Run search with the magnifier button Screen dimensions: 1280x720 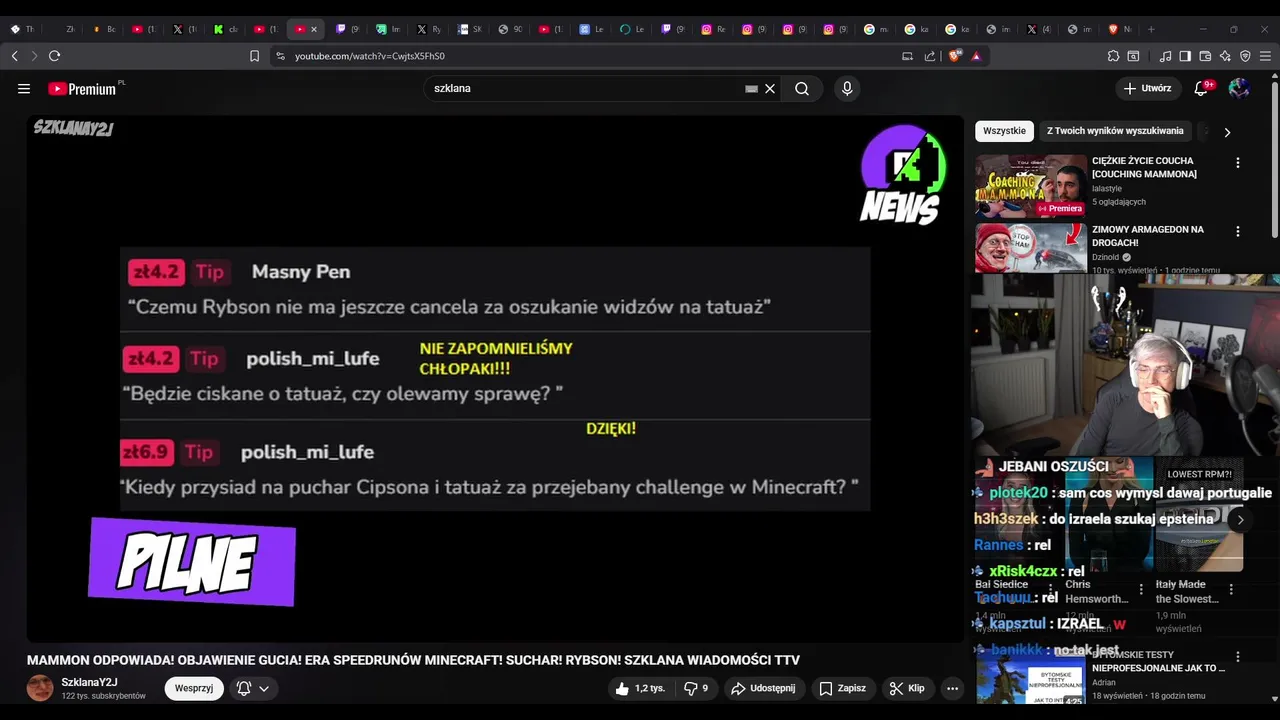point(802,89)
